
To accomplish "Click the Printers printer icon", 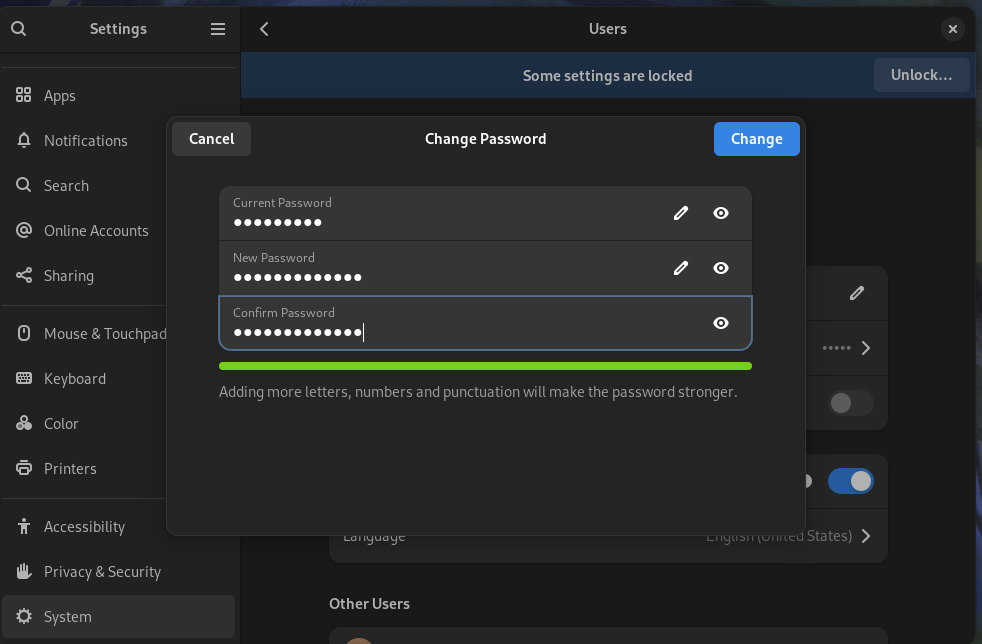I will click(24, 468).
